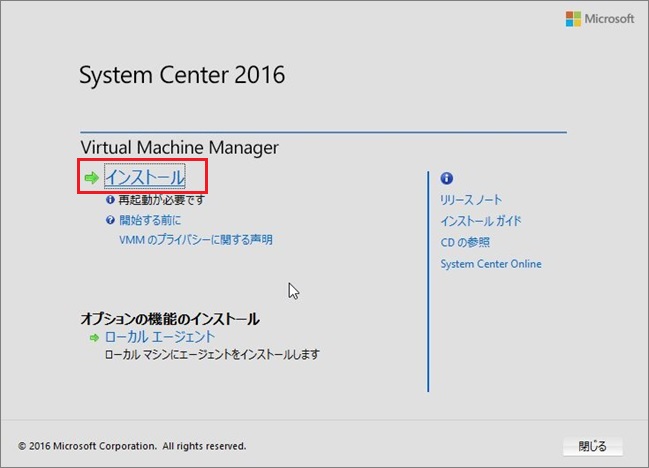This screenshot has width=649, height=468.
Task: Open VMM のプライバシーに関する声明 link
Action: point(195,240)
